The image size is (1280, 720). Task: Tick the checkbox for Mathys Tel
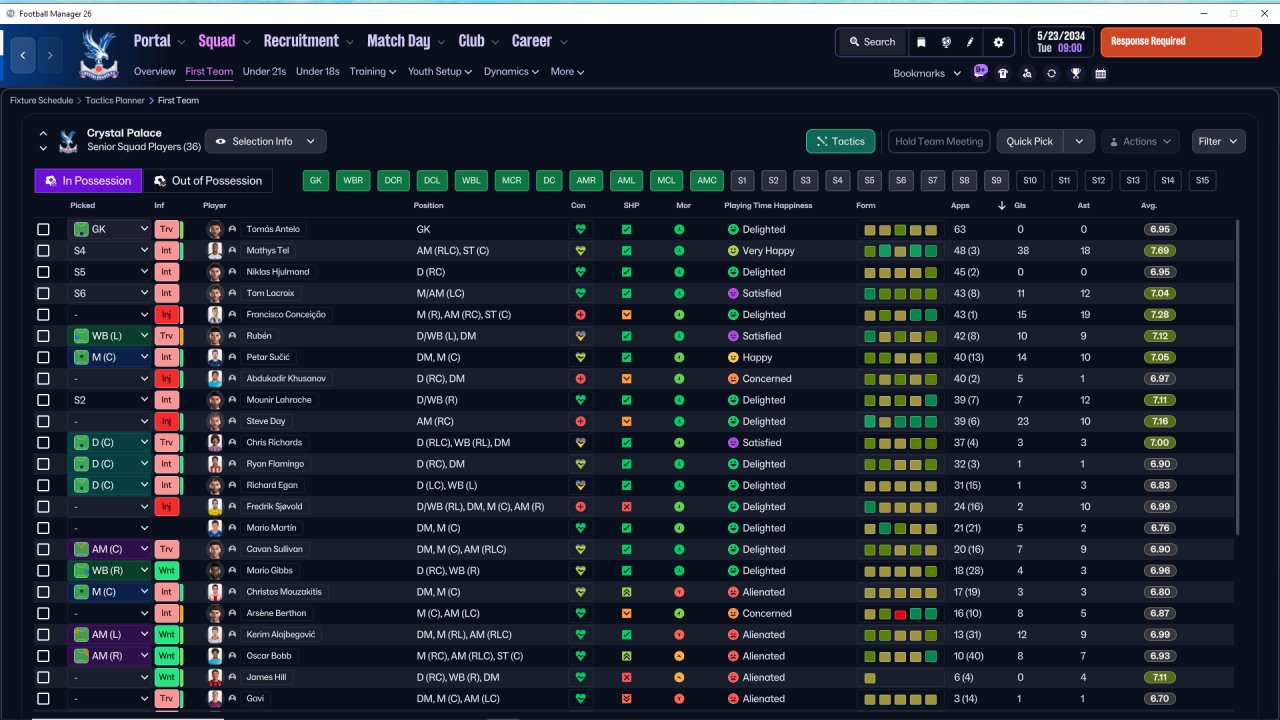[43, 251]
